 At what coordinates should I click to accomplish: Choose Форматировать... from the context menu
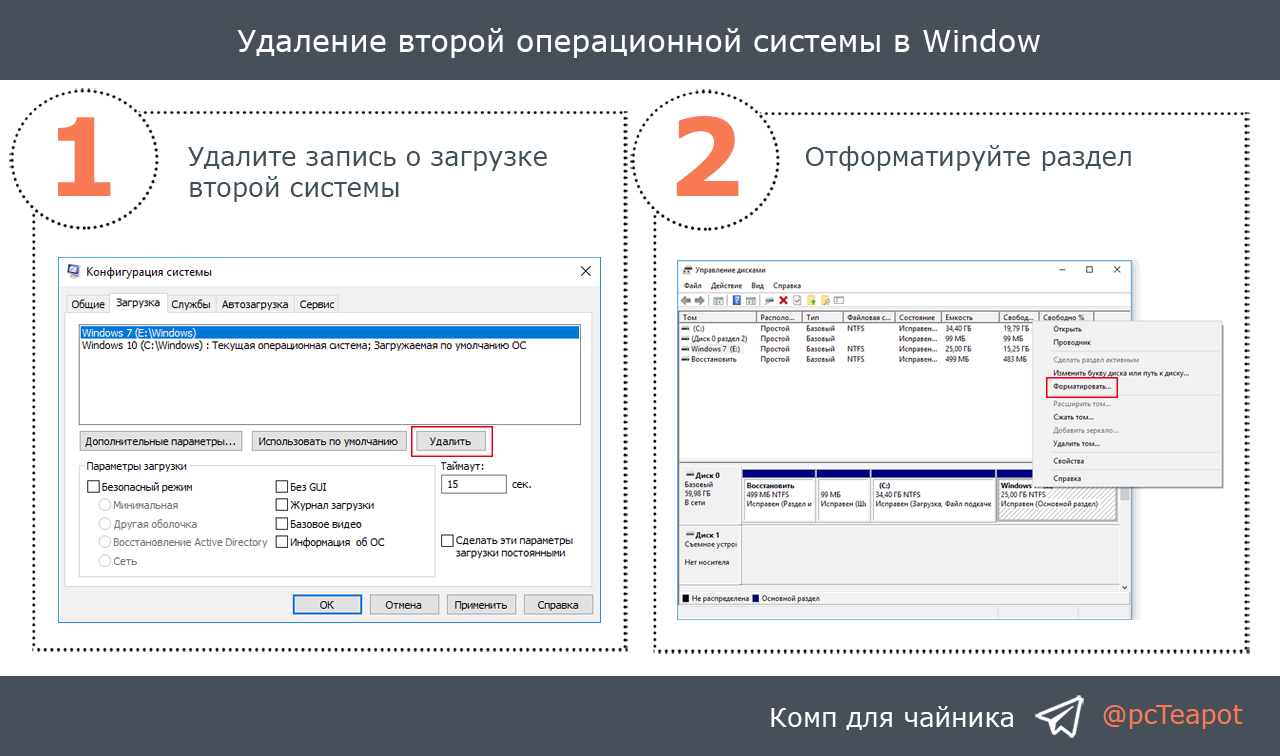point(1082,386)
